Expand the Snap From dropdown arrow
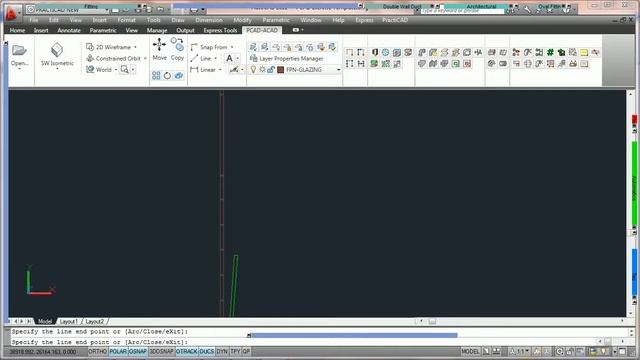 coord(232,47)
